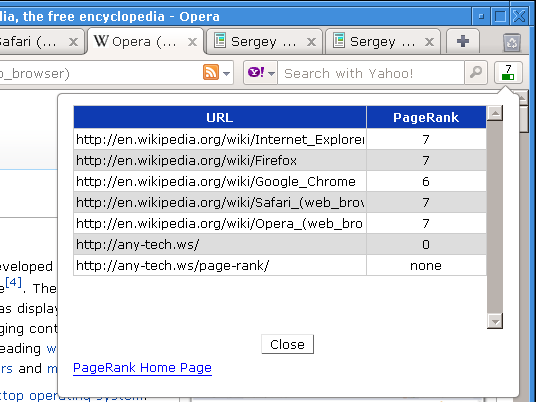536x402 pixels.
Task: Select the Opera_(web_bro URL row
Action: point(220,223)
